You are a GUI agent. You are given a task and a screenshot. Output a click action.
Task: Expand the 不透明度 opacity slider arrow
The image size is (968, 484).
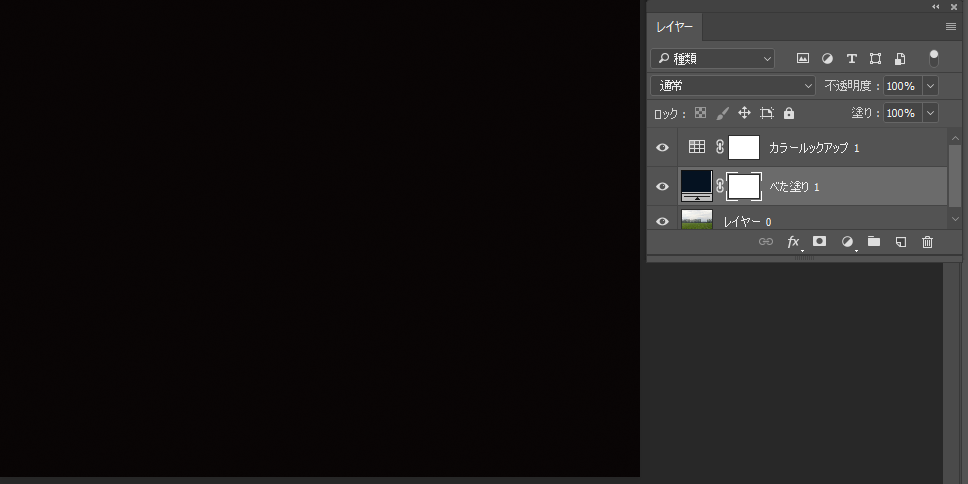pos(931,86)
